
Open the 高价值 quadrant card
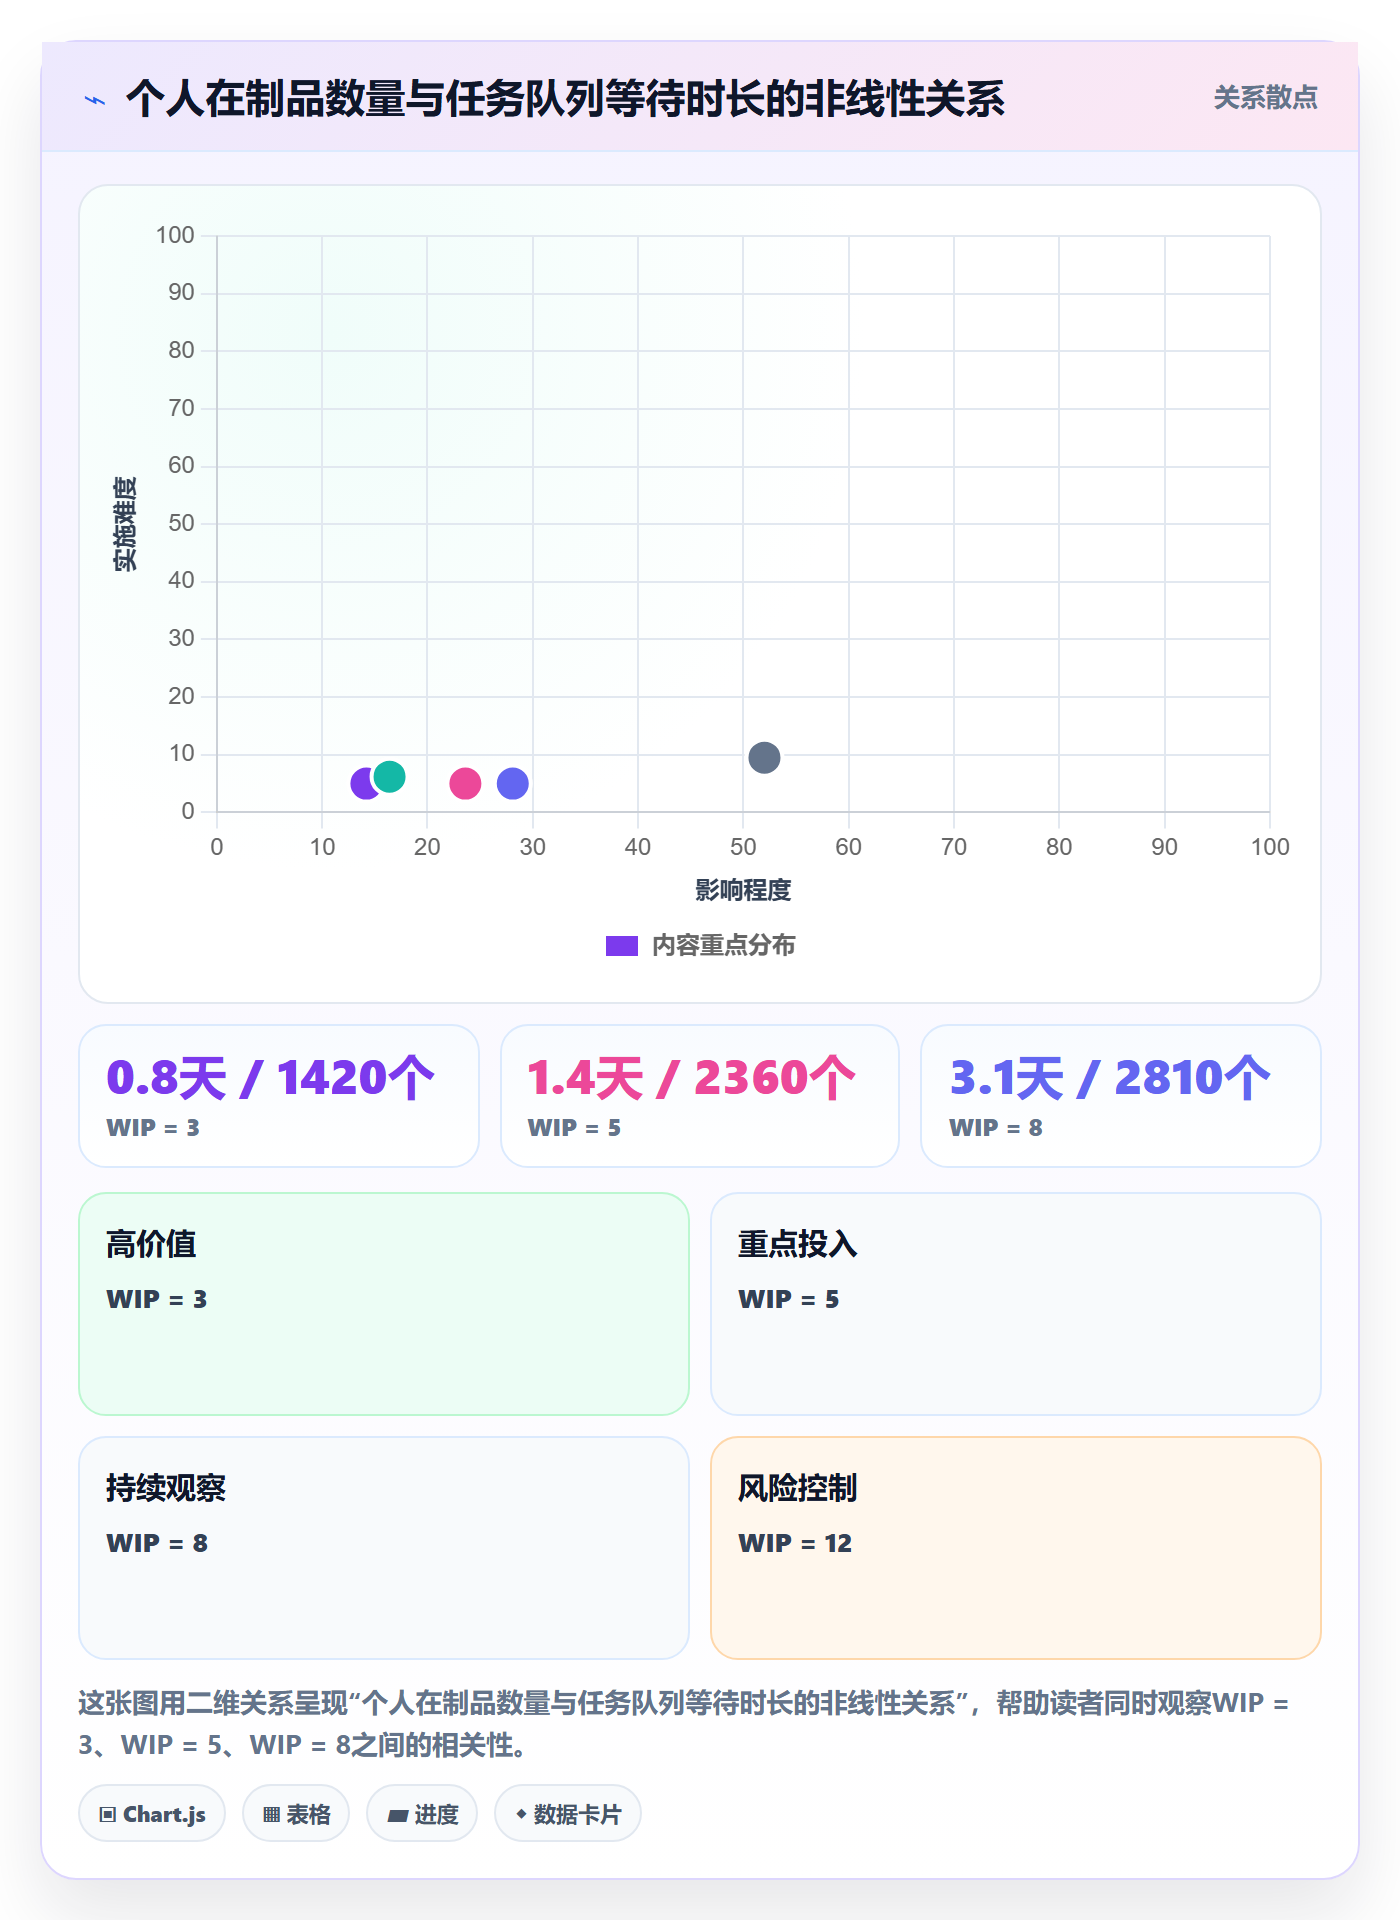(384, 1303)
